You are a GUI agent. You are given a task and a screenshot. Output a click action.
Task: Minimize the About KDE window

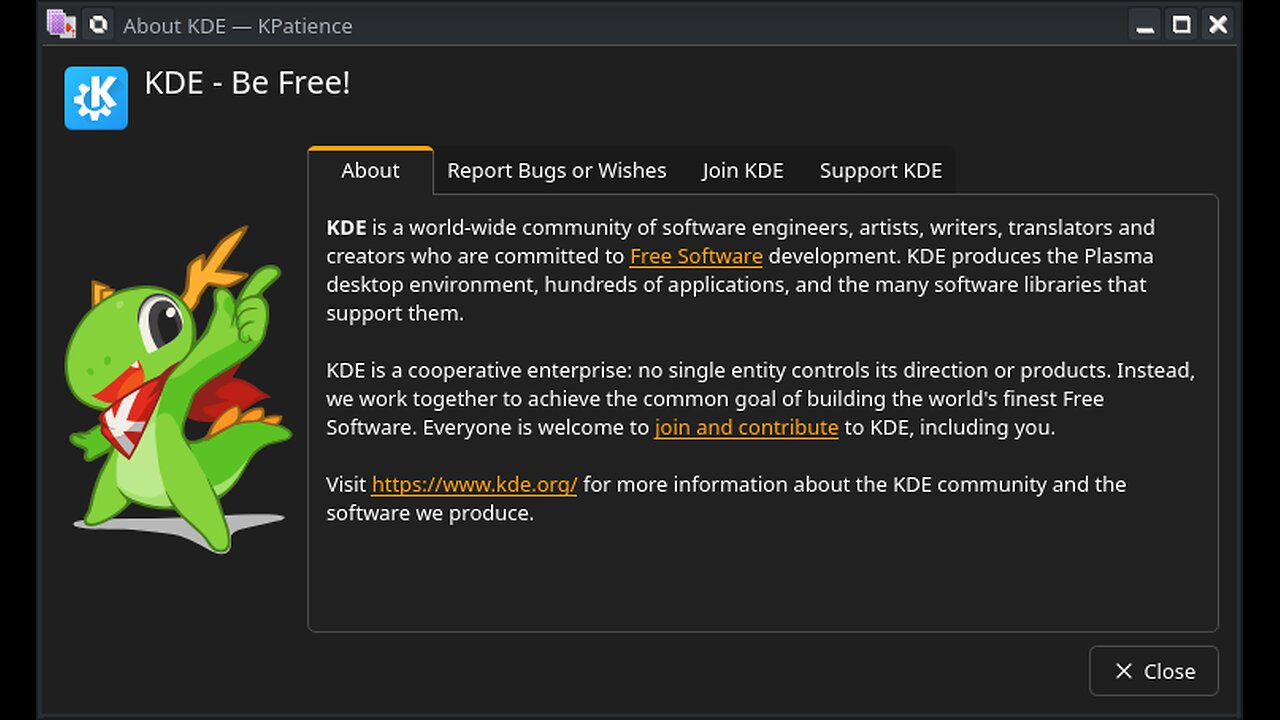click(x=1145, y=25)
